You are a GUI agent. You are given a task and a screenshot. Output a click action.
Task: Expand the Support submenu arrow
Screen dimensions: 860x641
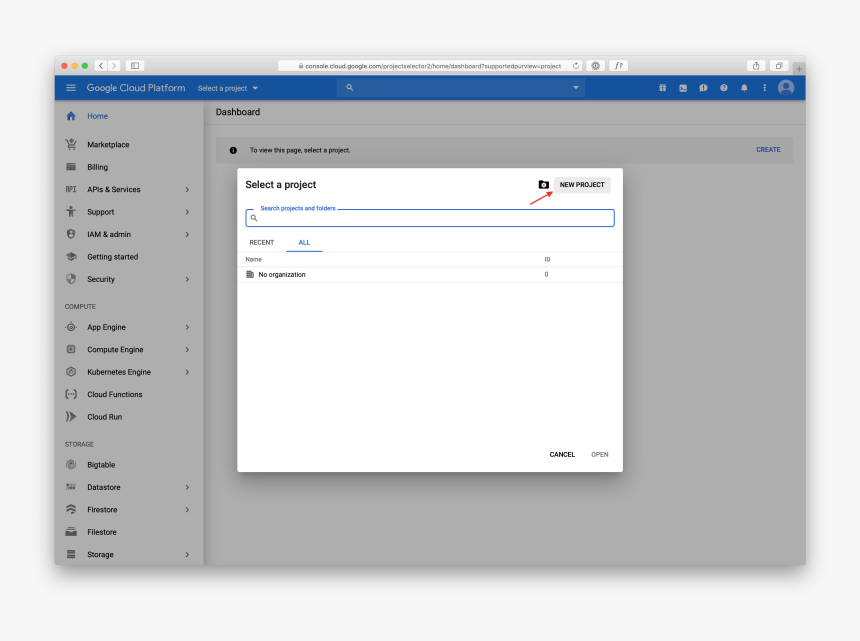coord(187,212)
